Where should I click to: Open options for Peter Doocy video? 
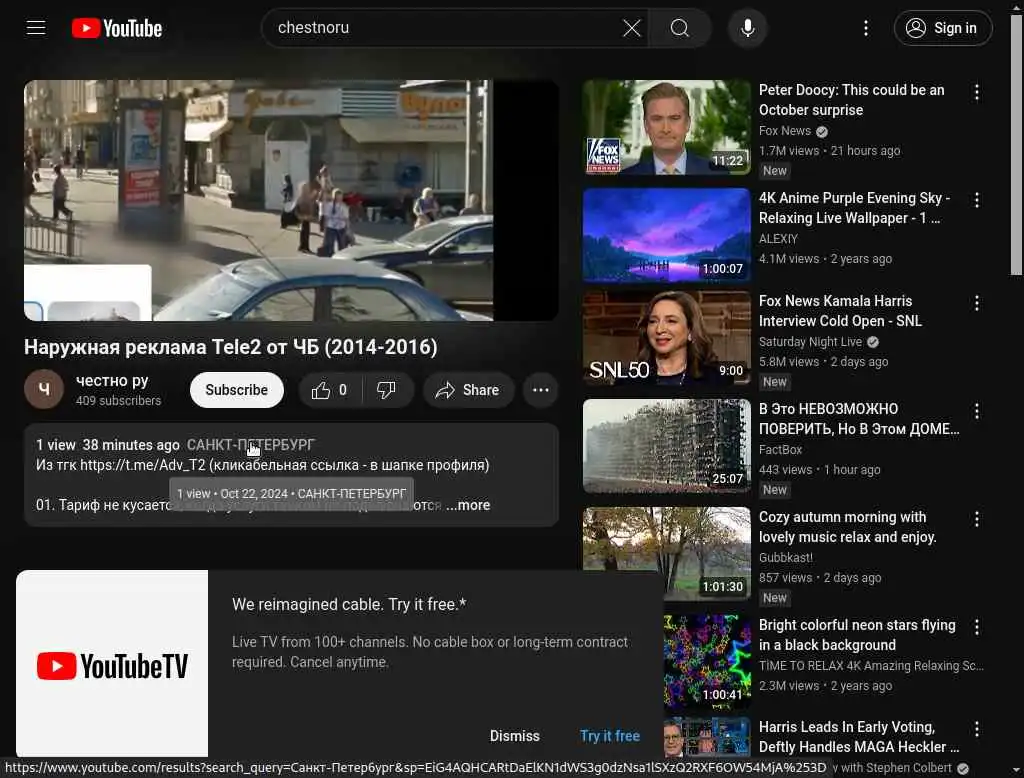click(x=976, y=92)
